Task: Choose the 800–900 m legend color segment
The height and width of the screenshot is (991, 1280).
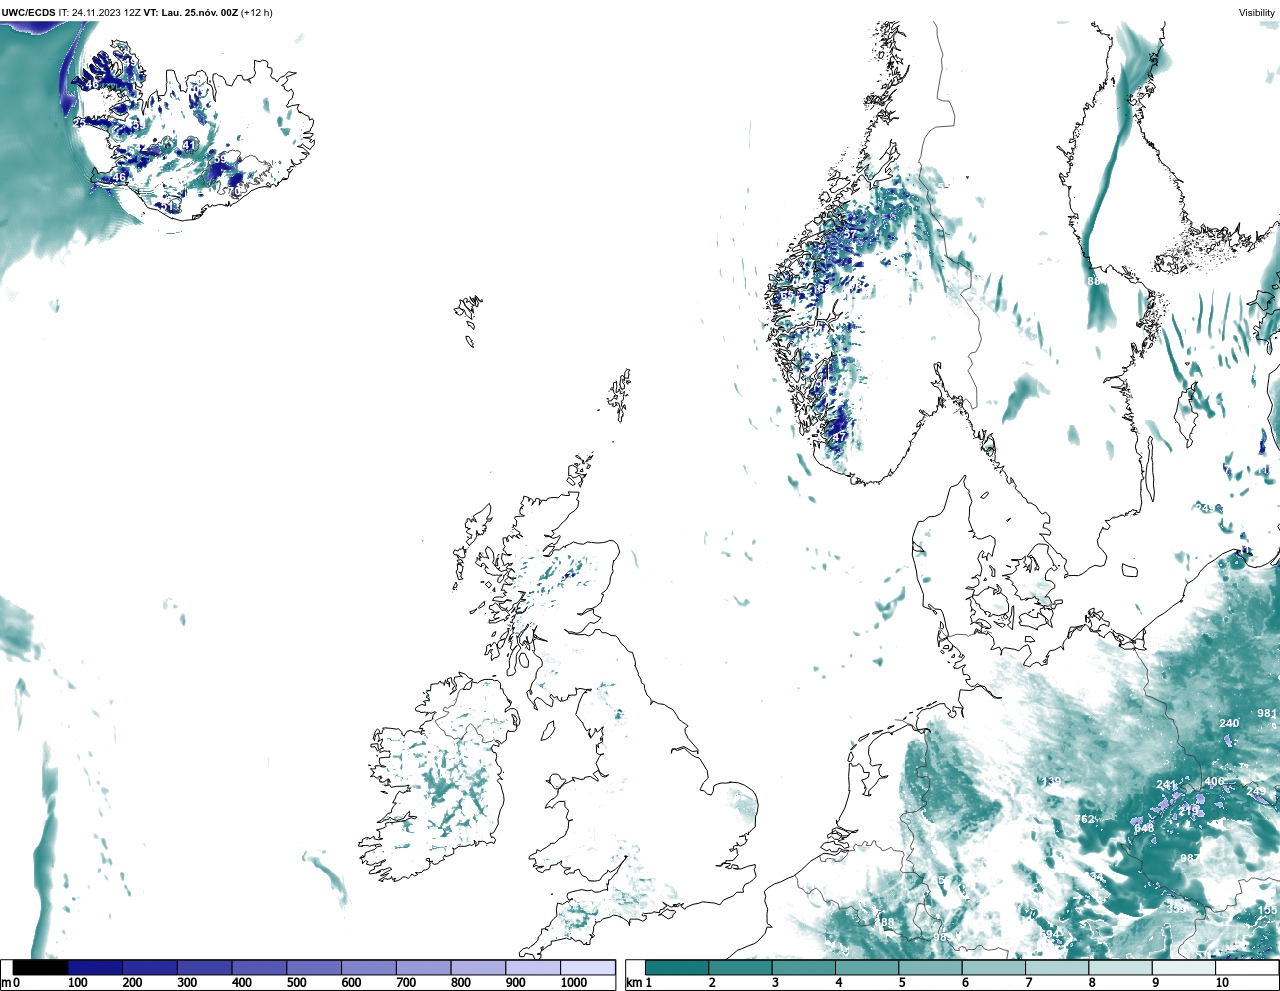Action: point(478,967)
